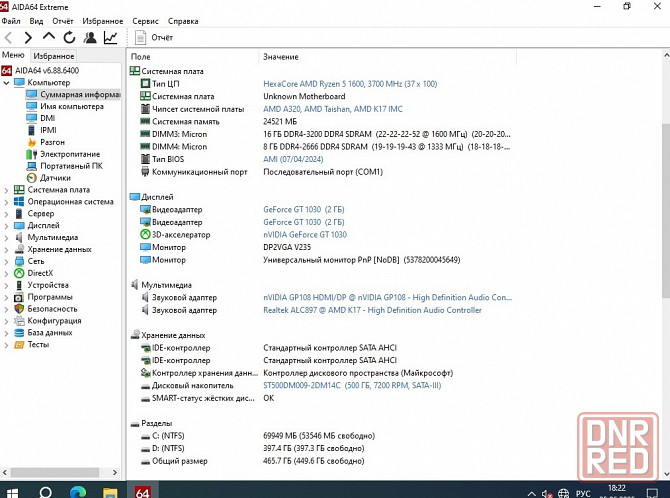Expand the Сеть tree node
Viewport: 670px width, 498px height.
click(6, 262)
